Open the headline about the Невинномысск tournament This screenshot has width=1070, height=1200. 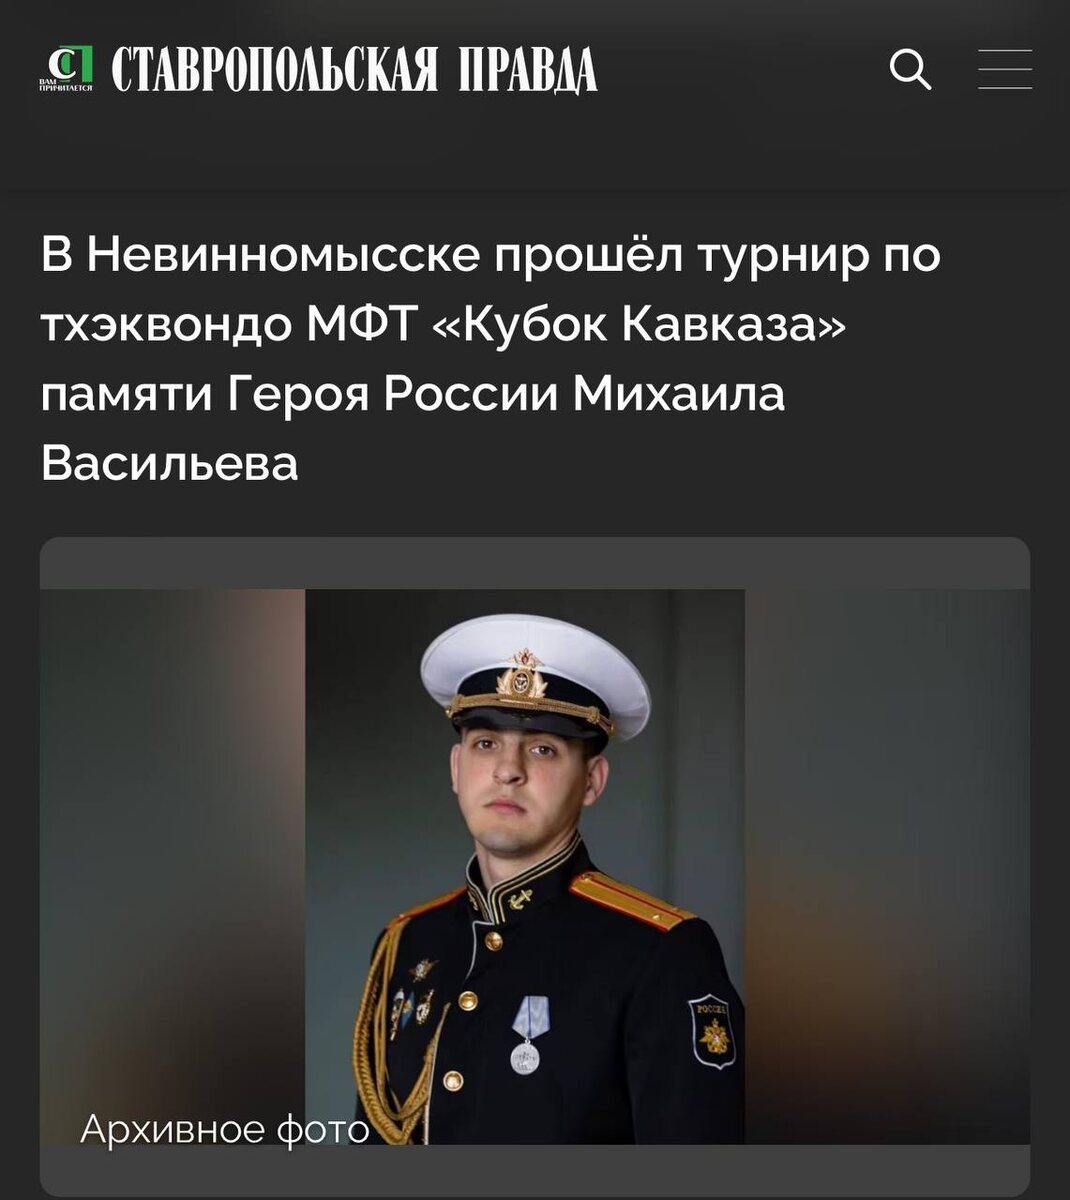491,359
